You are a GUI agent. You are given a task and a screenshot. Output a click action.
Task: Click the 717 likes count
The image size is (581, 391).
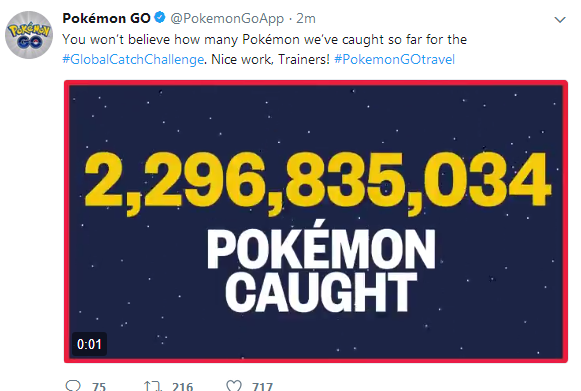(262, 387)
